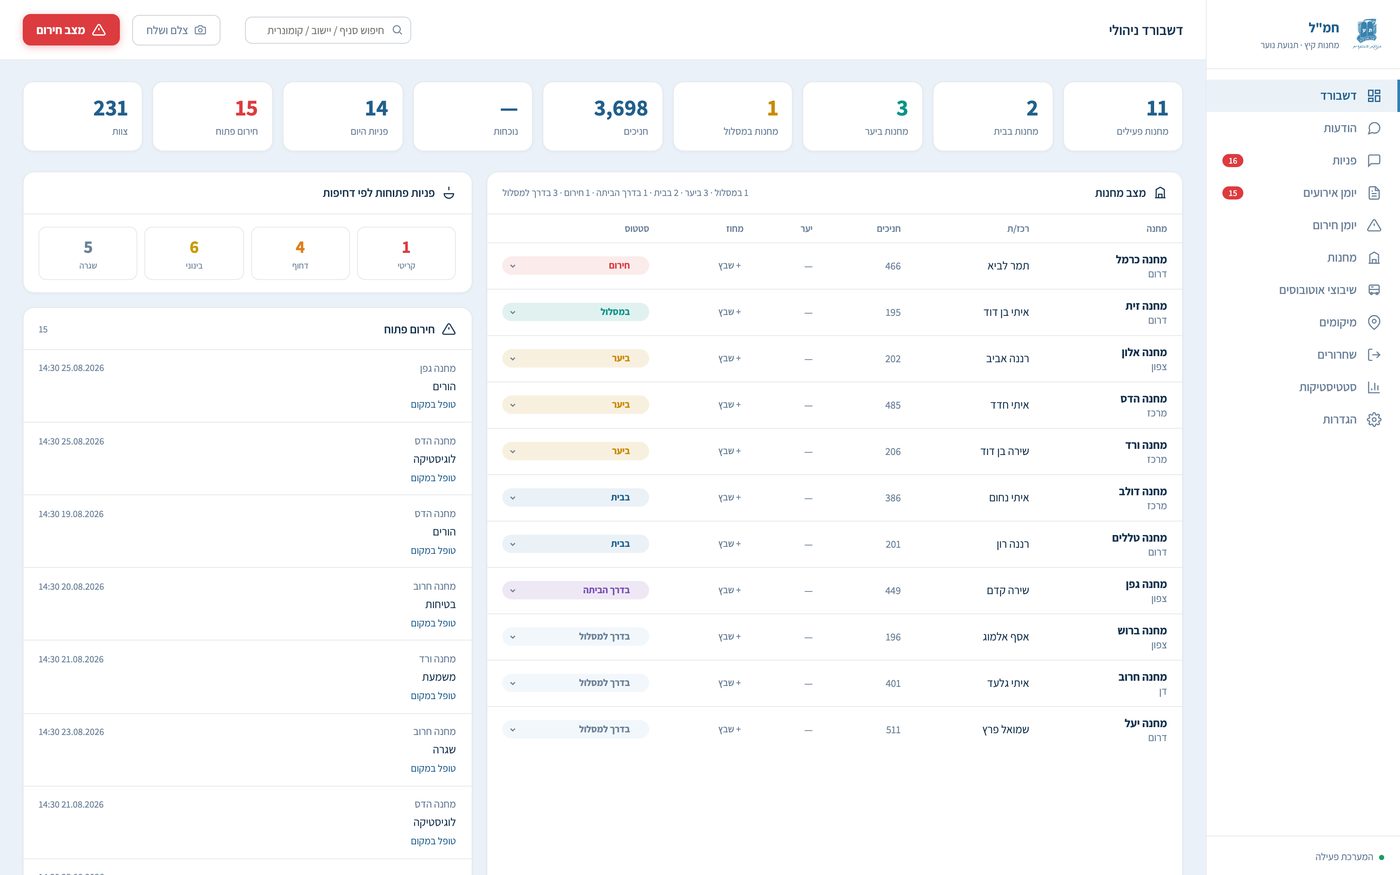Click '+ שבץ' in the מחנה דולב row
This screenshot has width=1400, height=875.
click(730, 497)
